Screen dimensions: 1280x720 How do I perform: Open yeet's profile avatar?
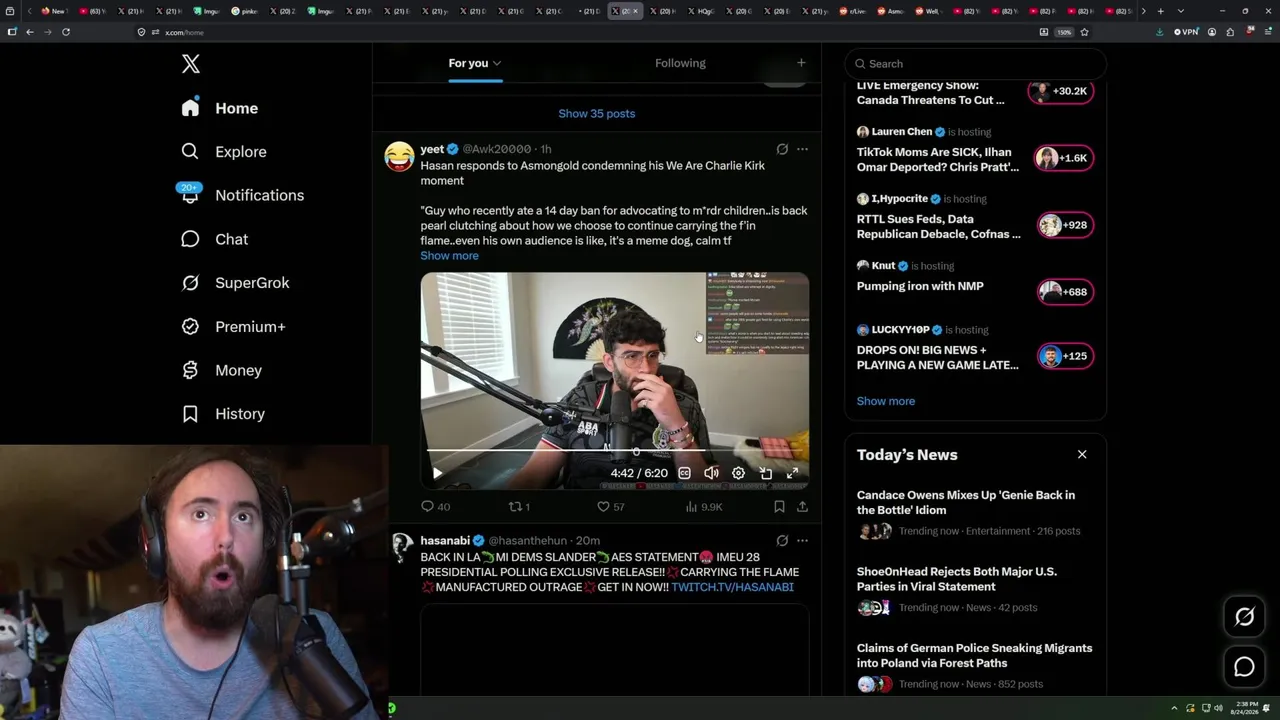click(399, 156)
